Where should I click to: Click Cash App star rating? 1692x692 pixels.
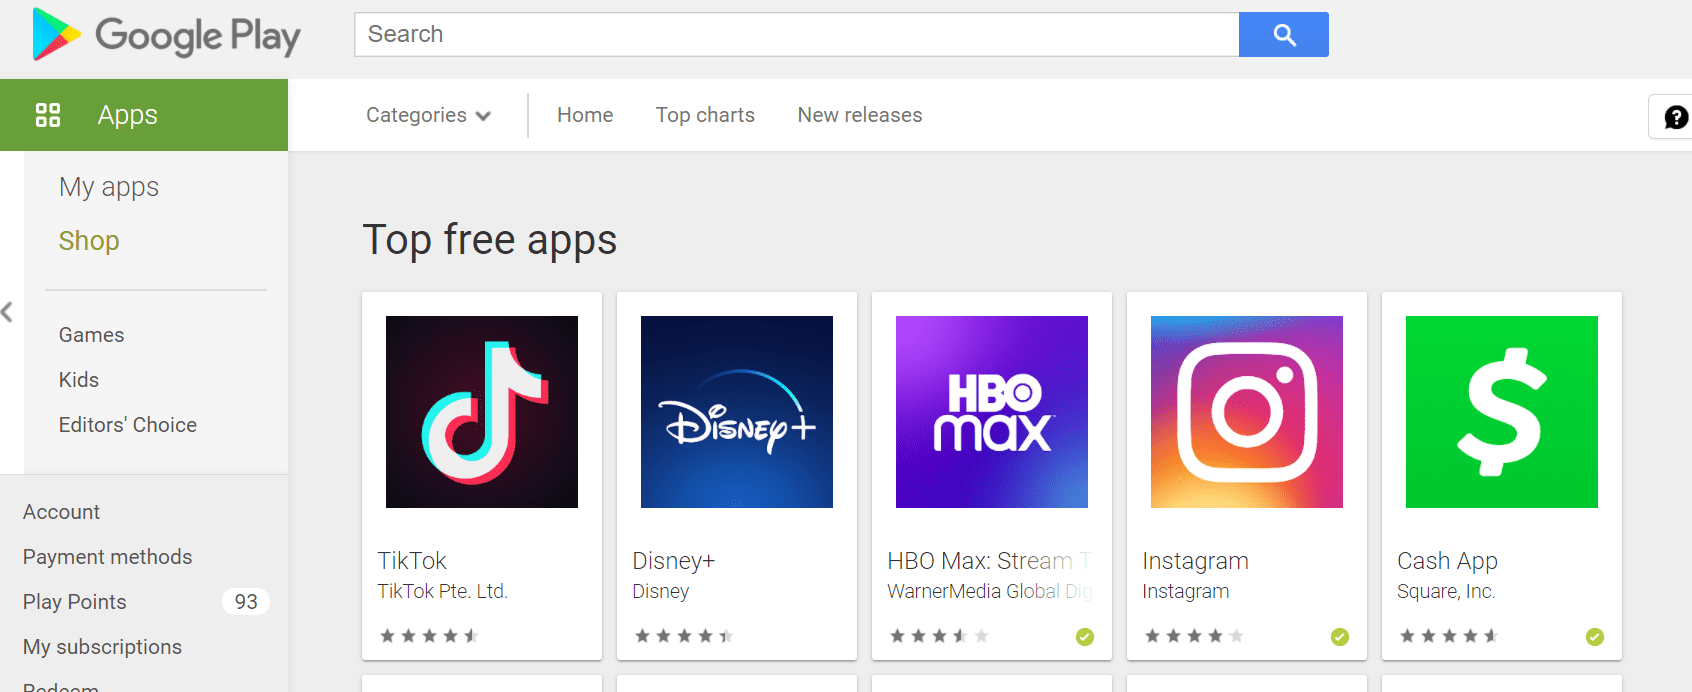1449,636
